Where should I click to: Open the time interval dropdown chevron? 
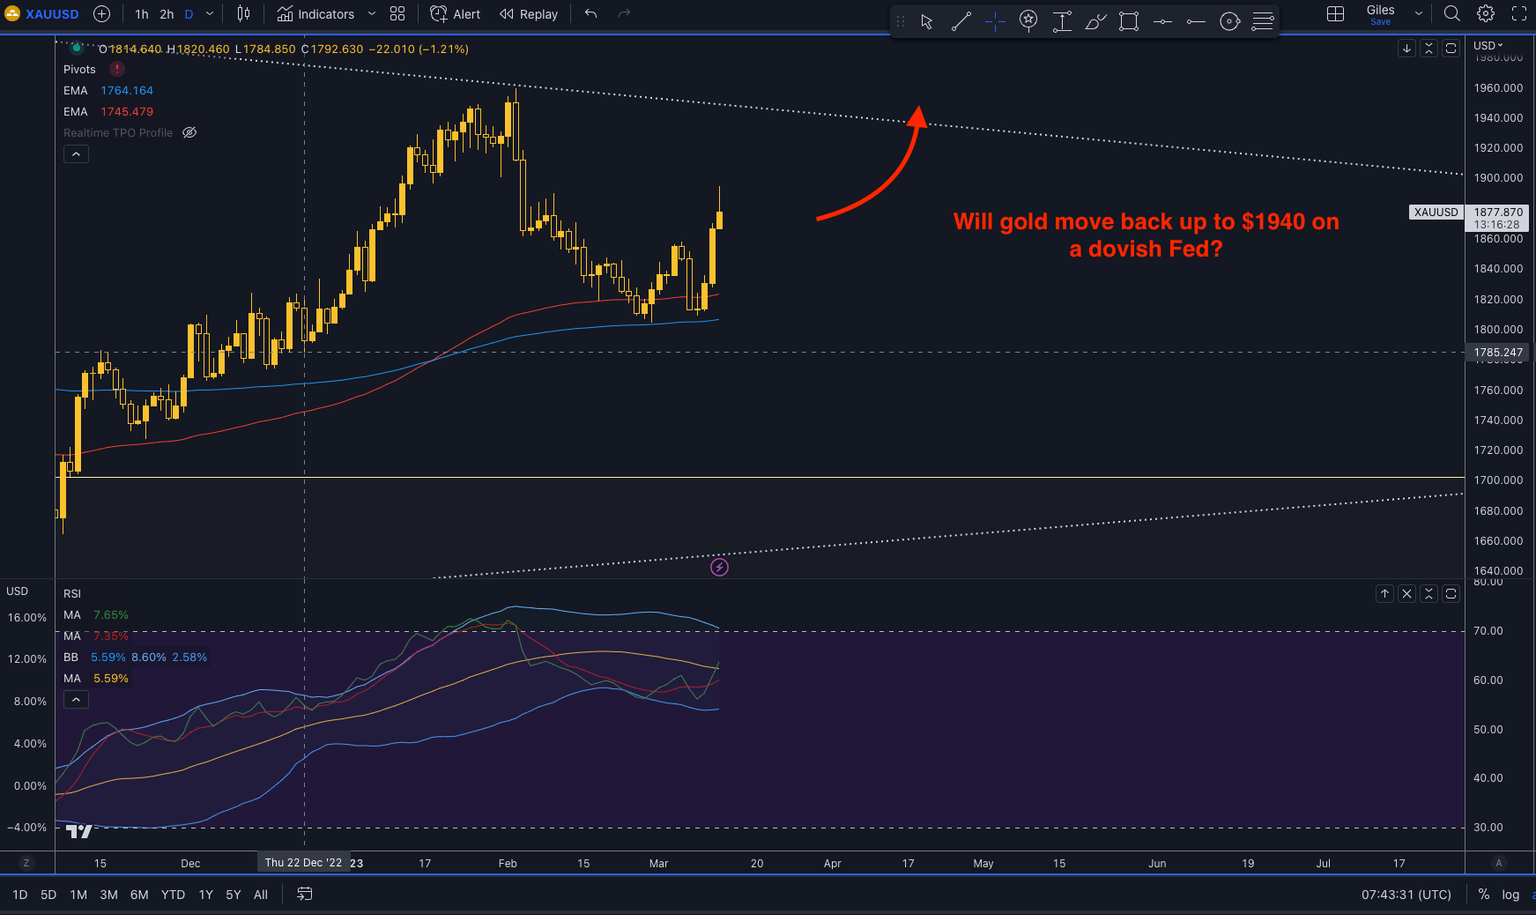(x=210, y=14)
